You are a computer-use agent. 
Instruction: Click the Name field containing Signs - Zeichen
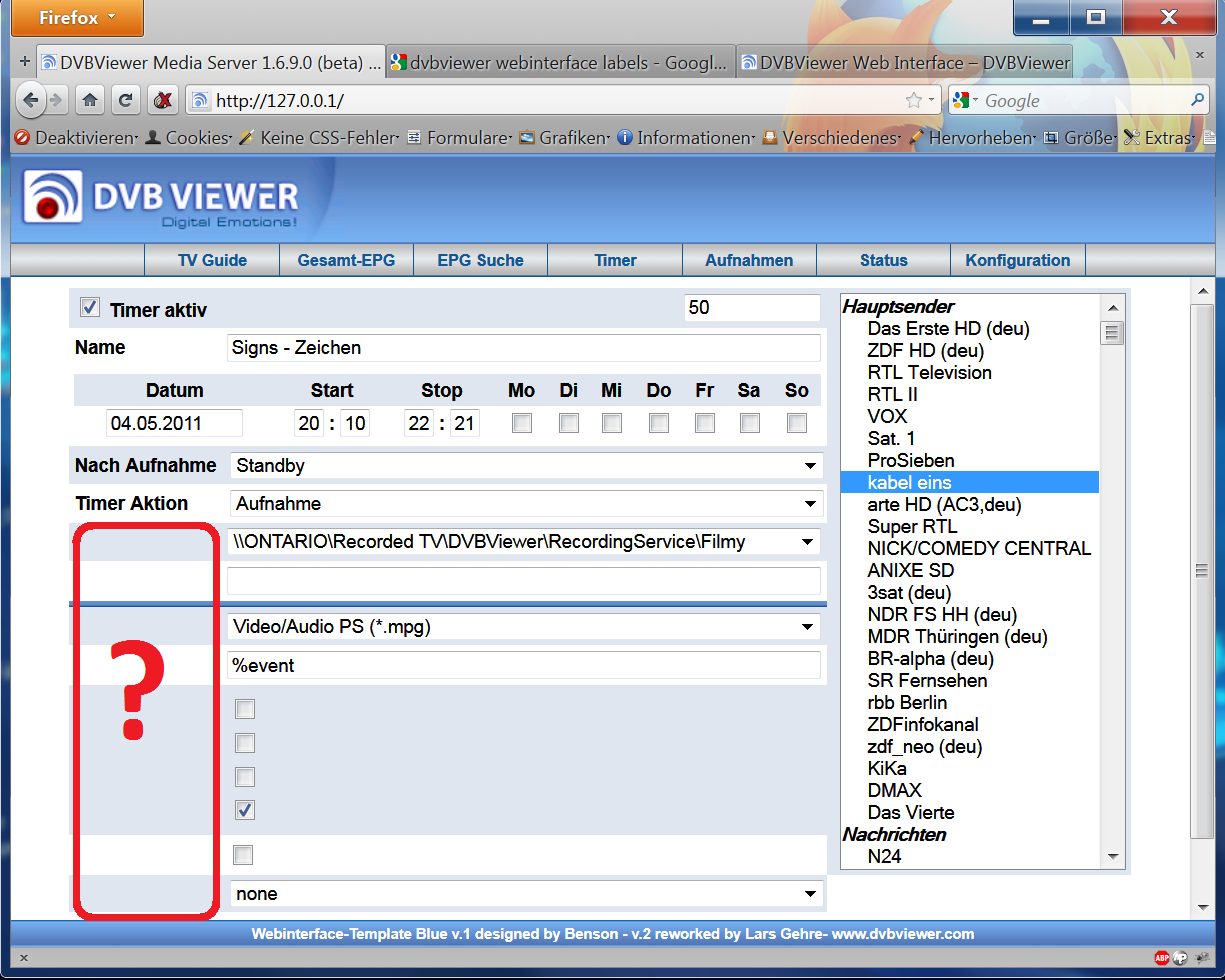click(523, 348)
